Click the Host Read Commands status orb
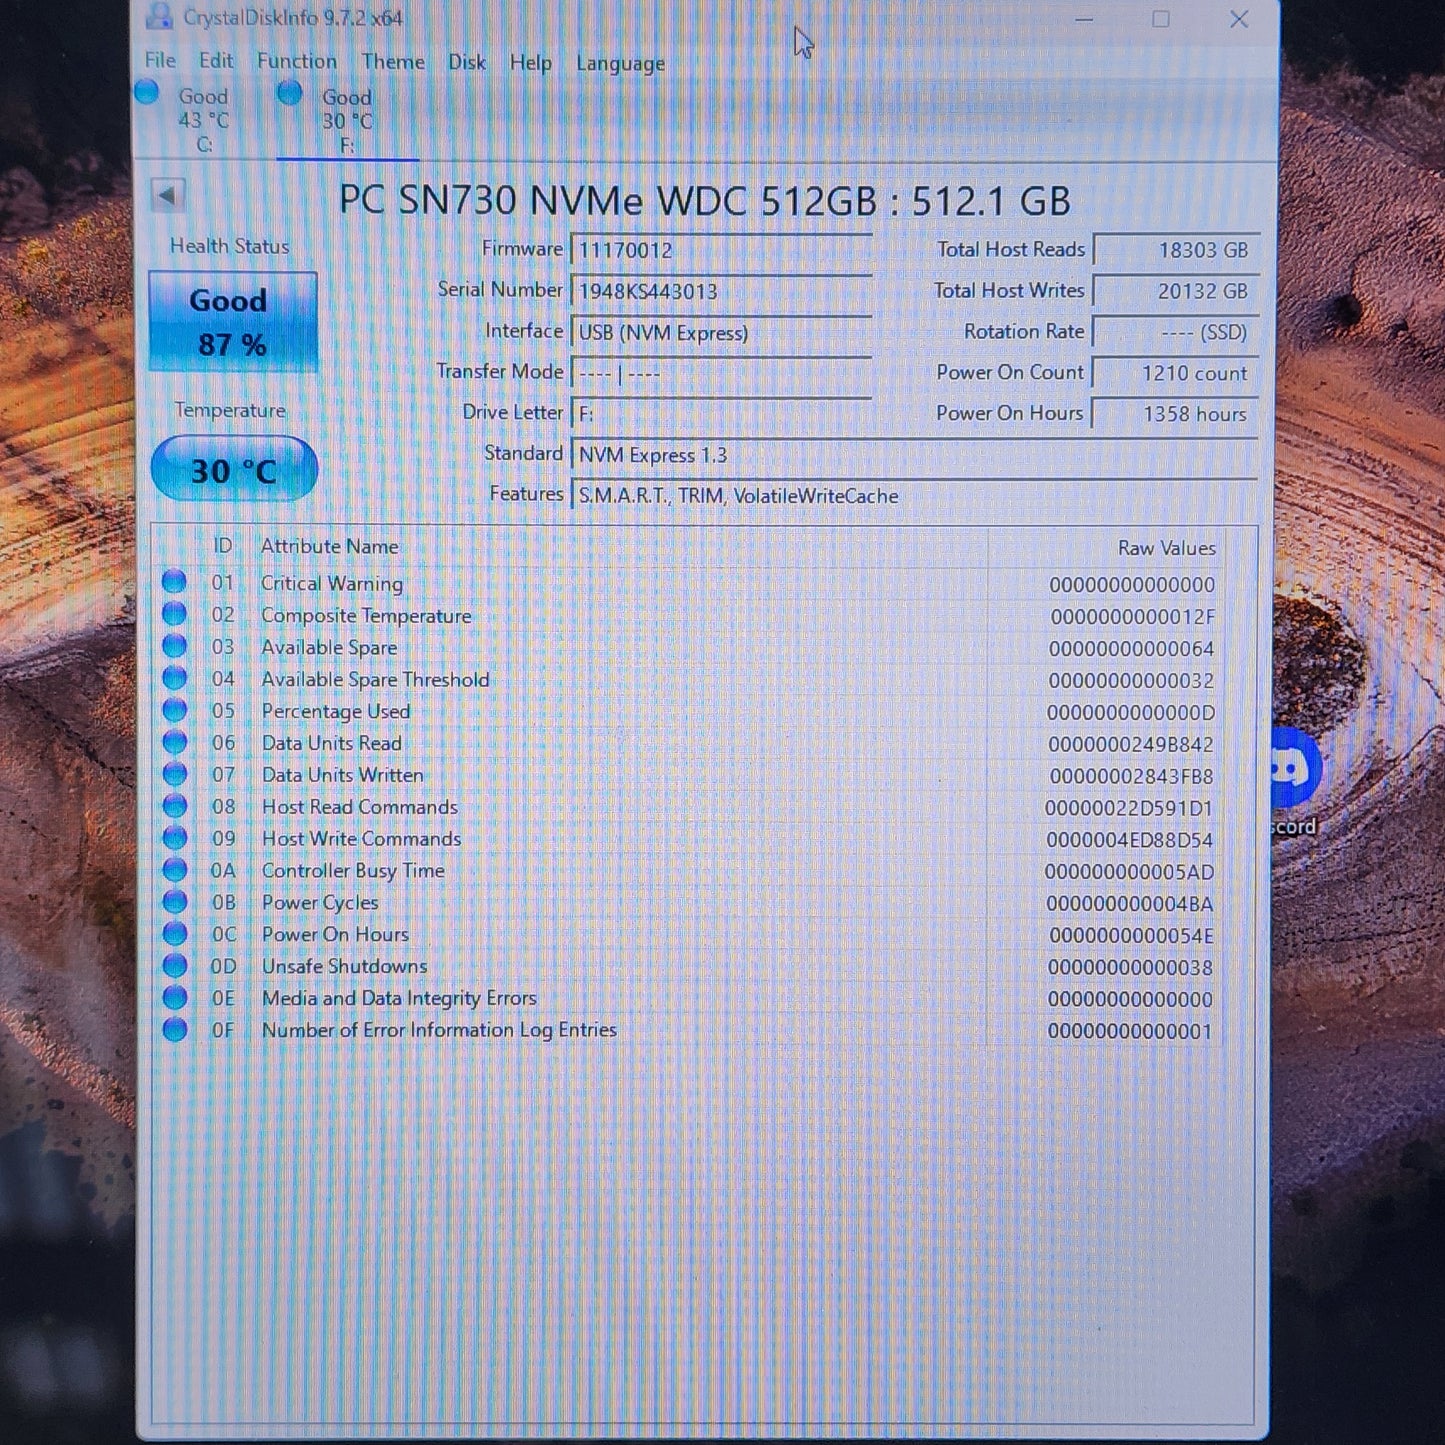Image resolution: width=1445 pixels, height=1445 pixels. click(174, 805)
